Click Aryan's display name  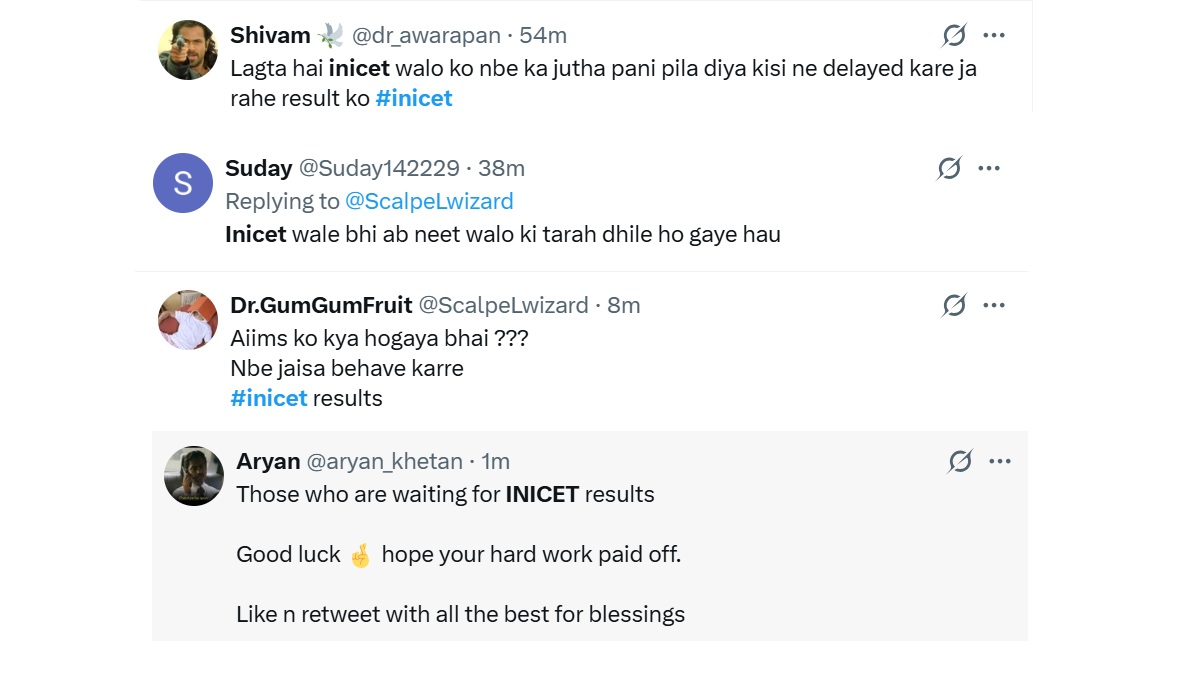point(266,461)
